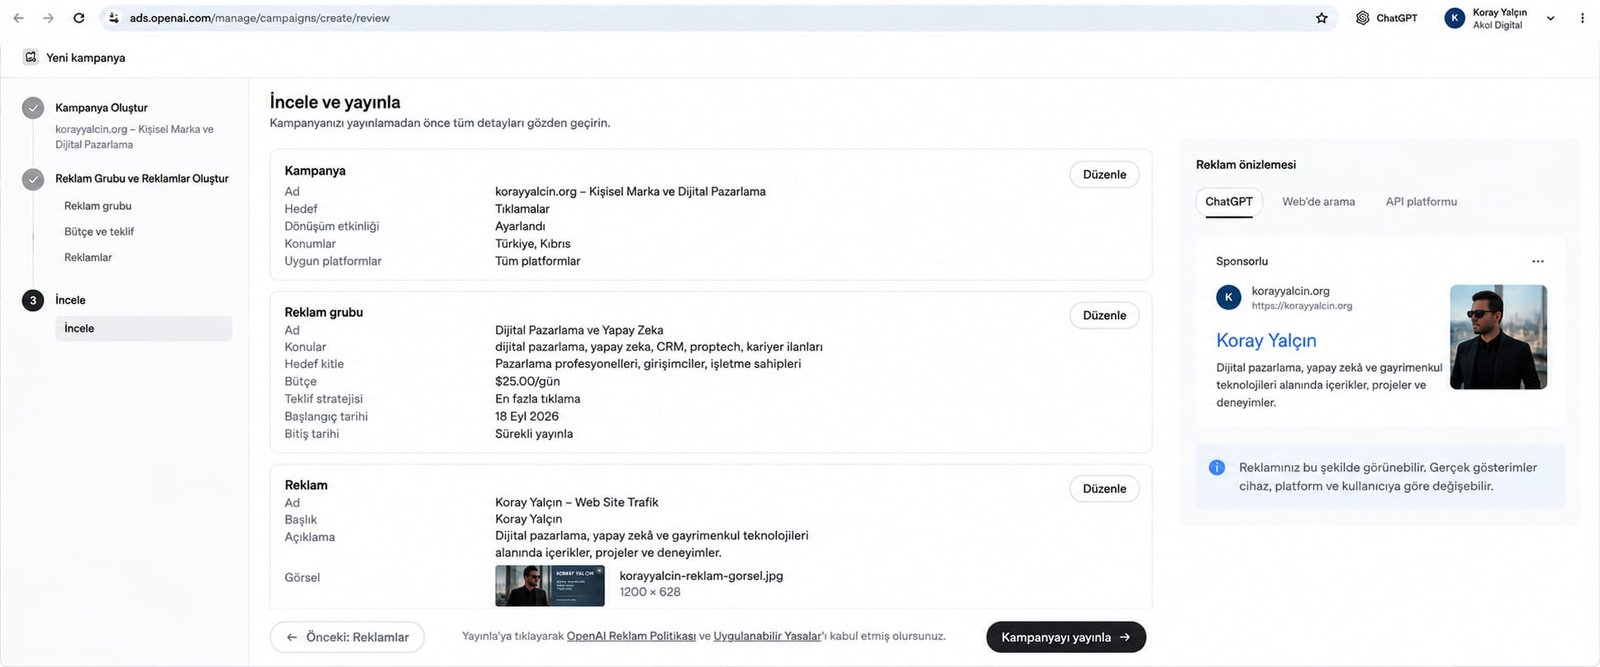Click the Koray Yalçın account name
Viewport: 1600px width, 667px height.
[1499, 12]
